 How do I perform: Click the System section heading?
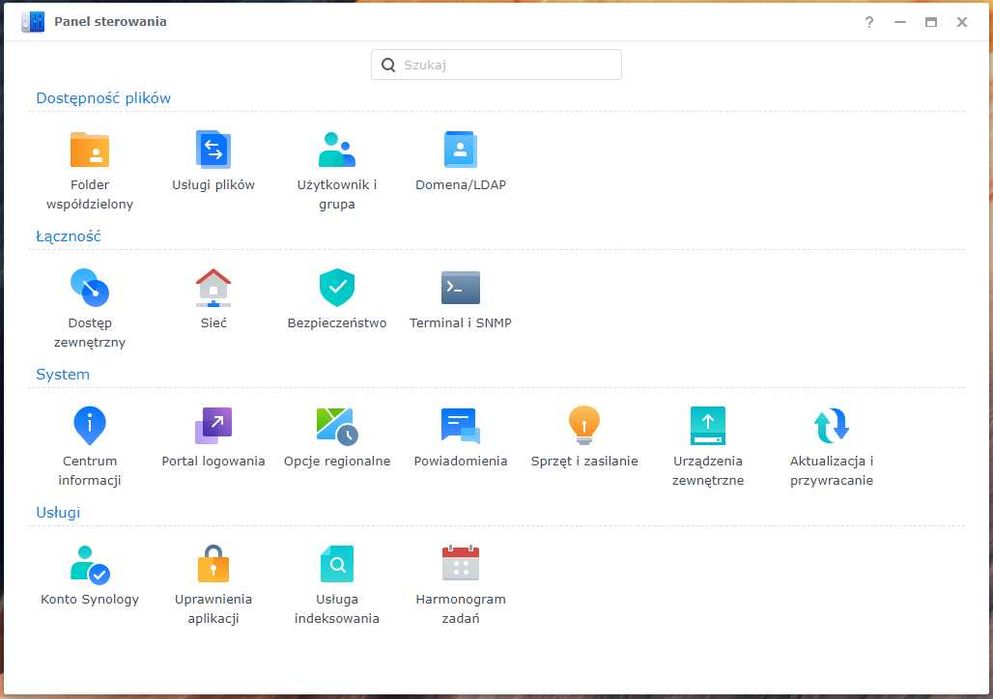(x=63, y=374)
